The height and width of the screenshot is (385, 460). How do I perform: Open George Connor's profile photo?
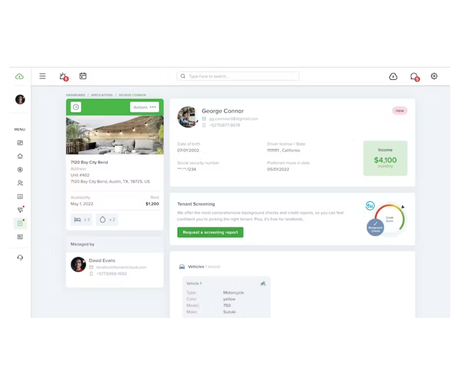(187, 117)
